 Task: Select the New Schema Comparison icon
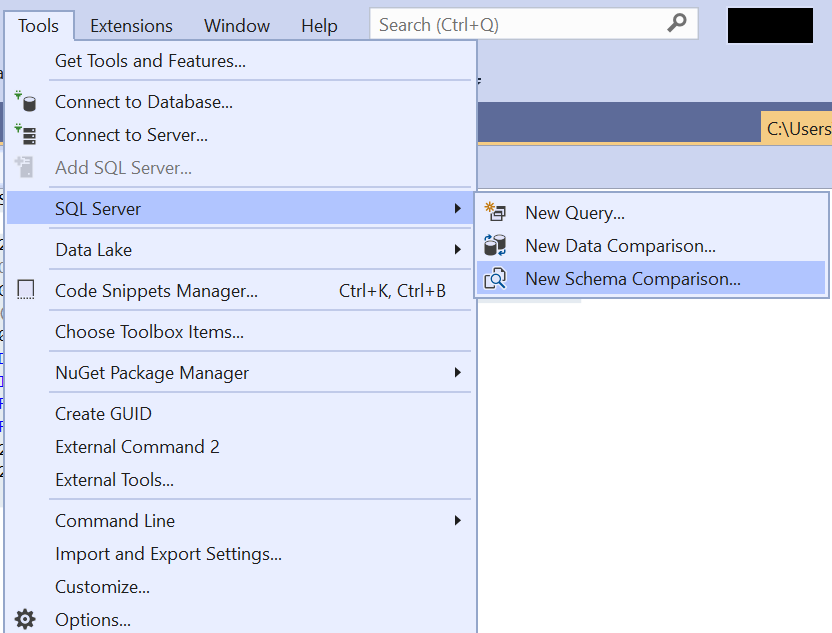[x=494, y=279]
